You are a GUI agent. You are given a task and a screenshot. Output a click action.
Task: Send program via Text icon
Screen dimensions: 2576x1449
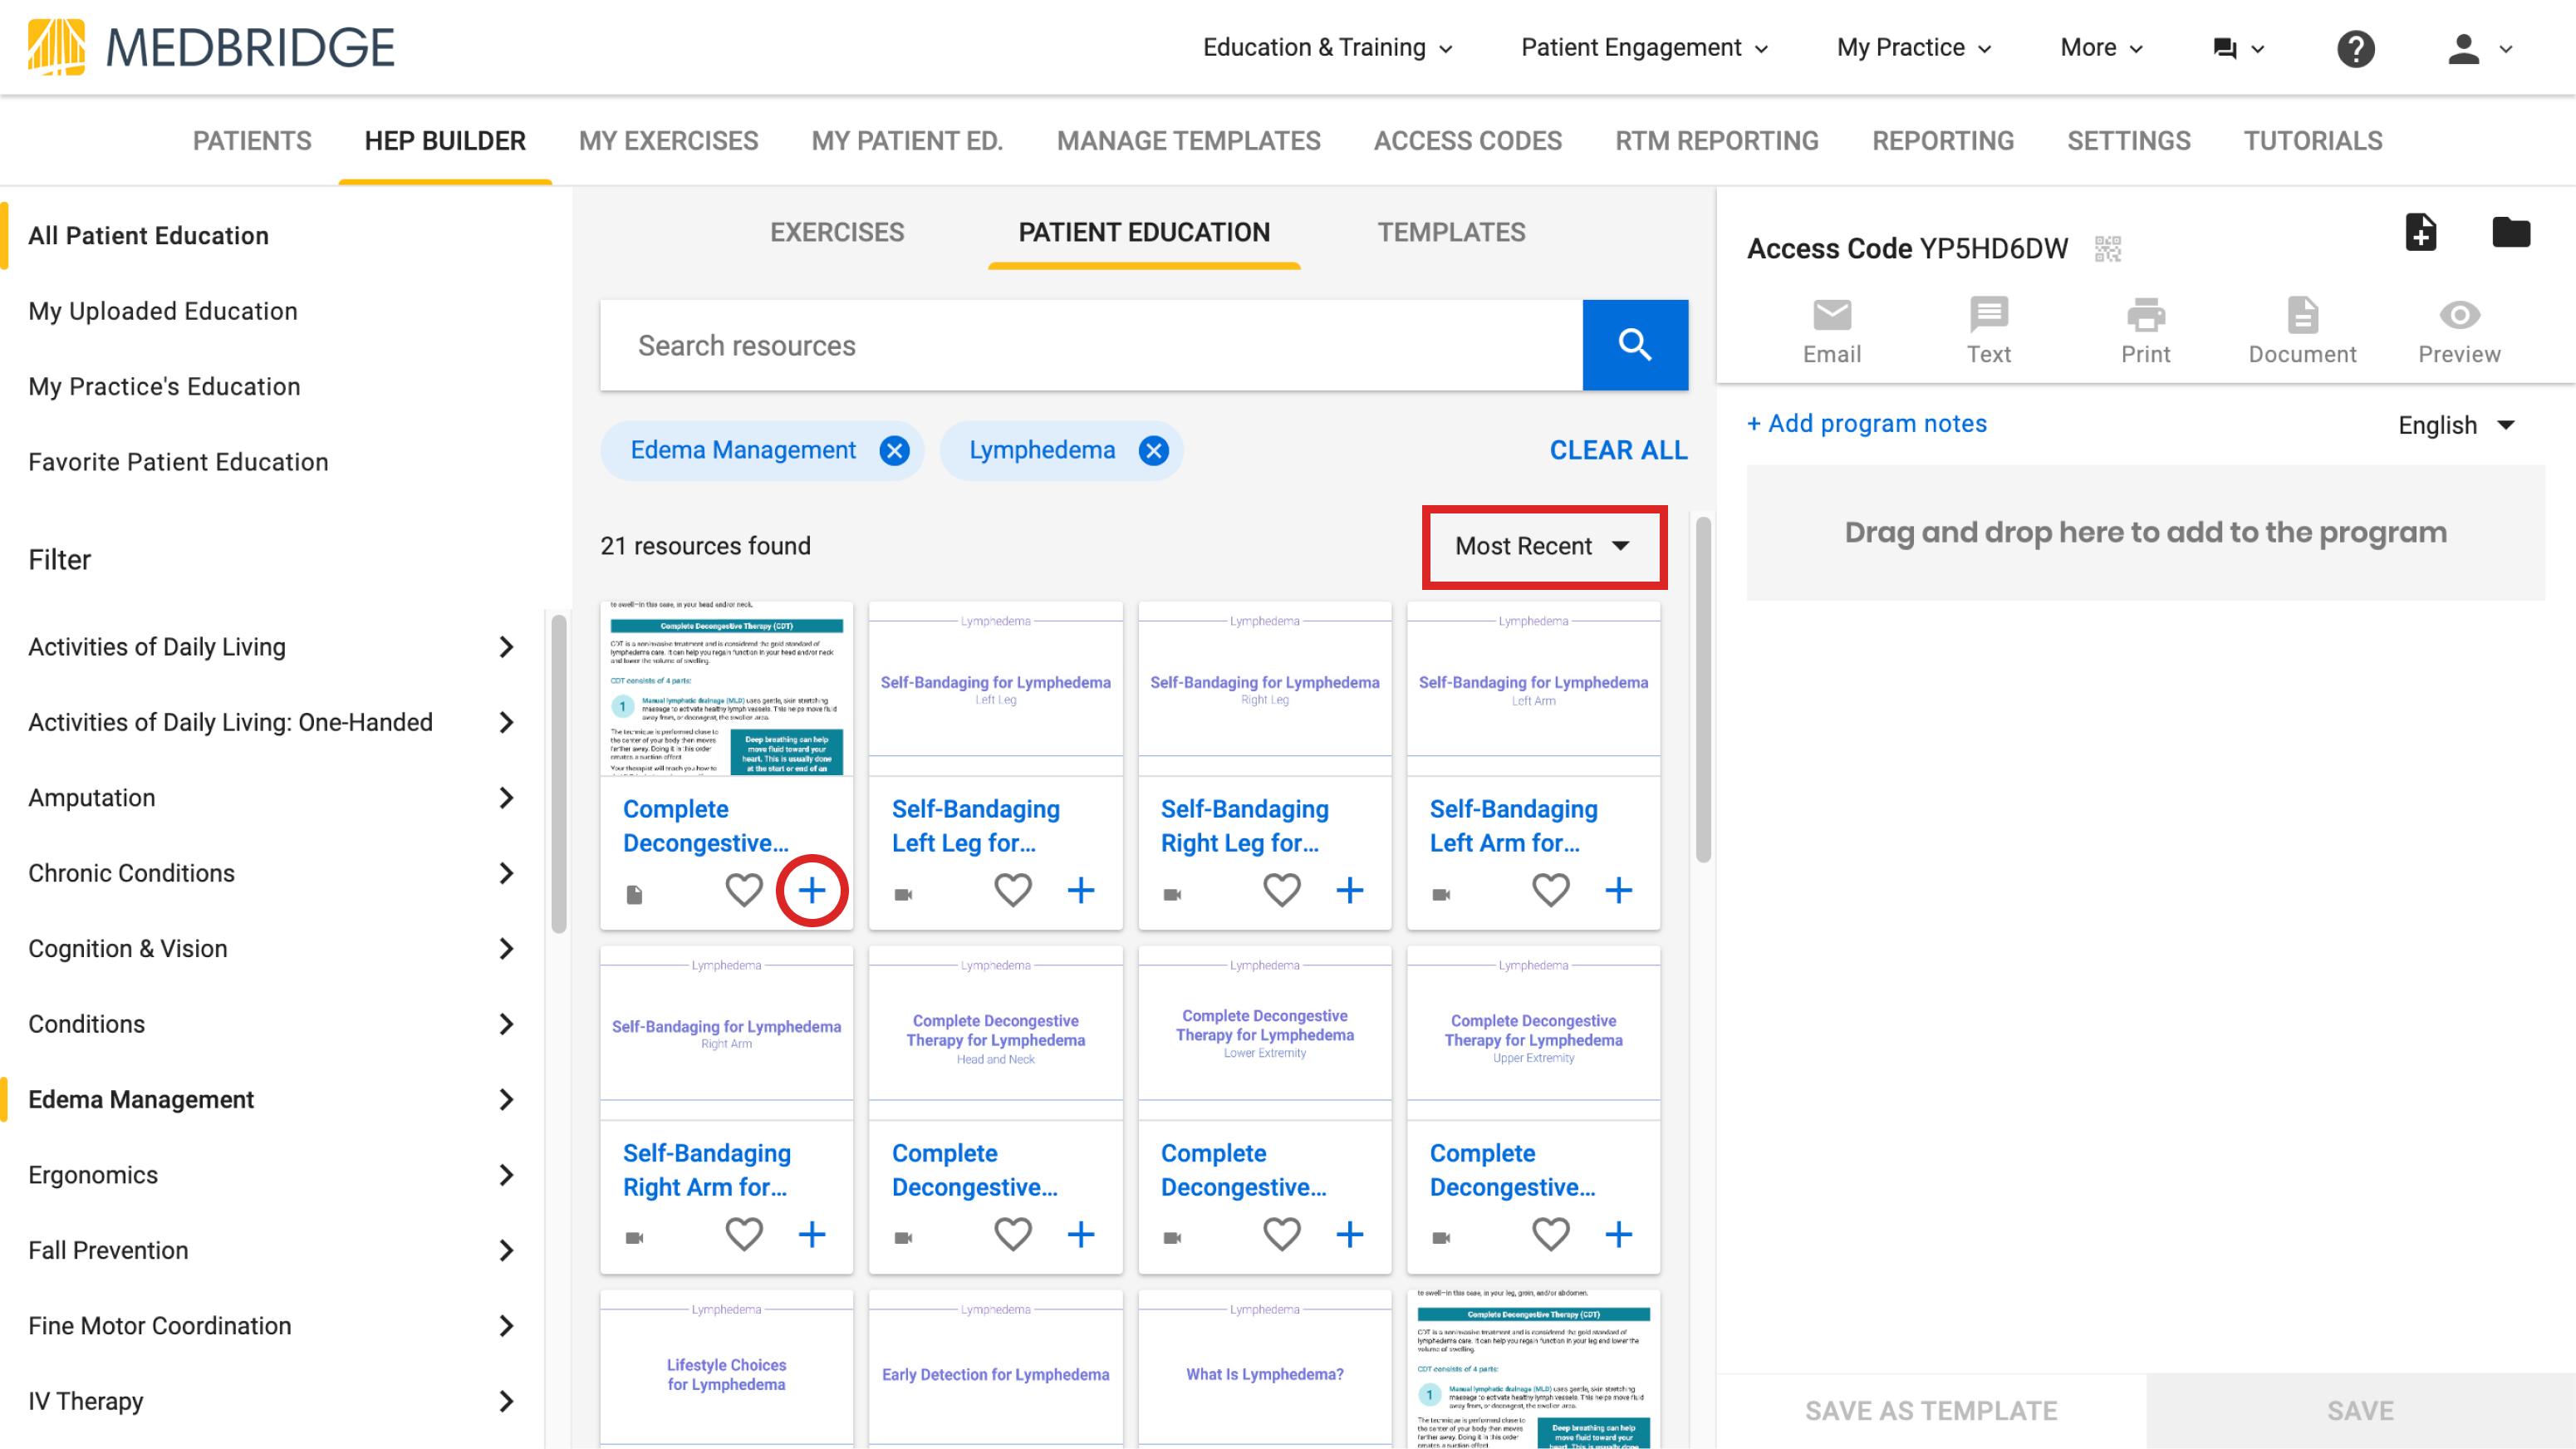click(x=1988, y=331)
